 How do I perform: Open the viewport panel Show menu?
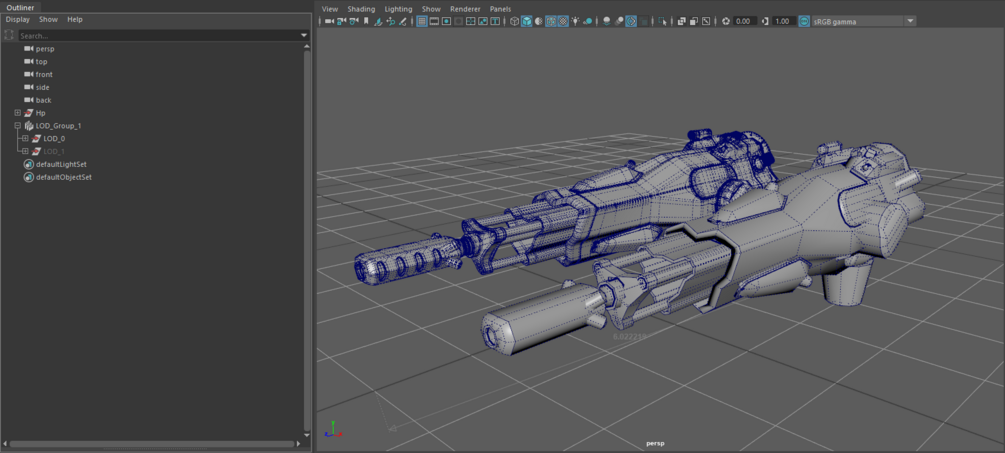coord(431,9)
